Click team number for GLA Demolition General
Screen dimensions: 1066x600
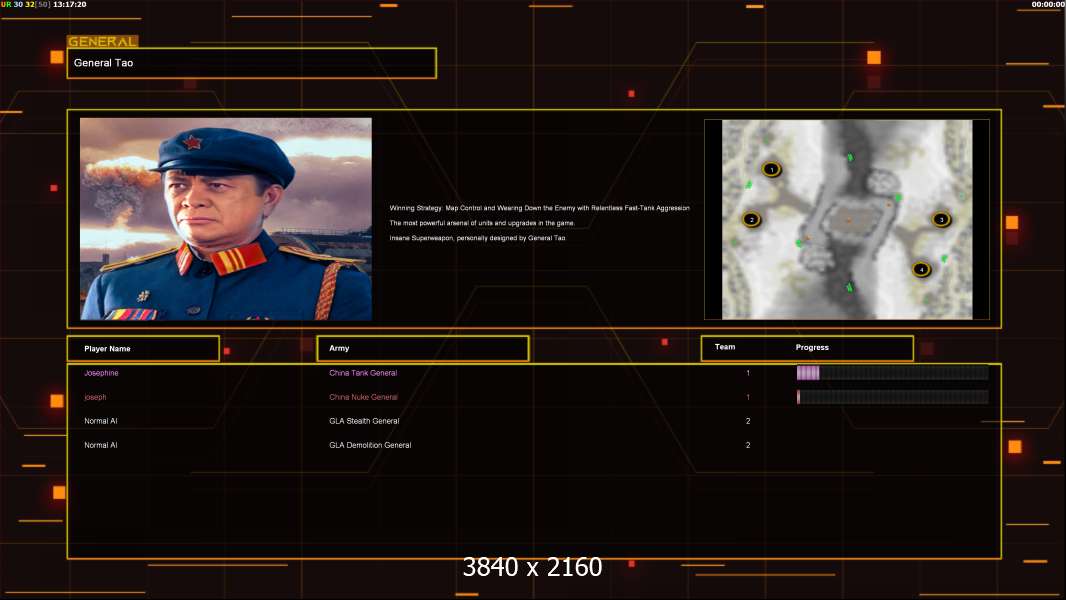click(748, 446)
